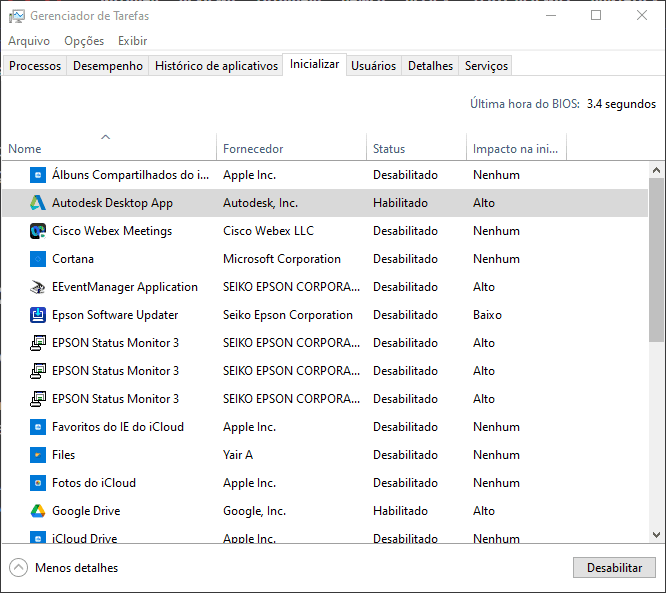Sort by the Nome column header

pos(110,147)
